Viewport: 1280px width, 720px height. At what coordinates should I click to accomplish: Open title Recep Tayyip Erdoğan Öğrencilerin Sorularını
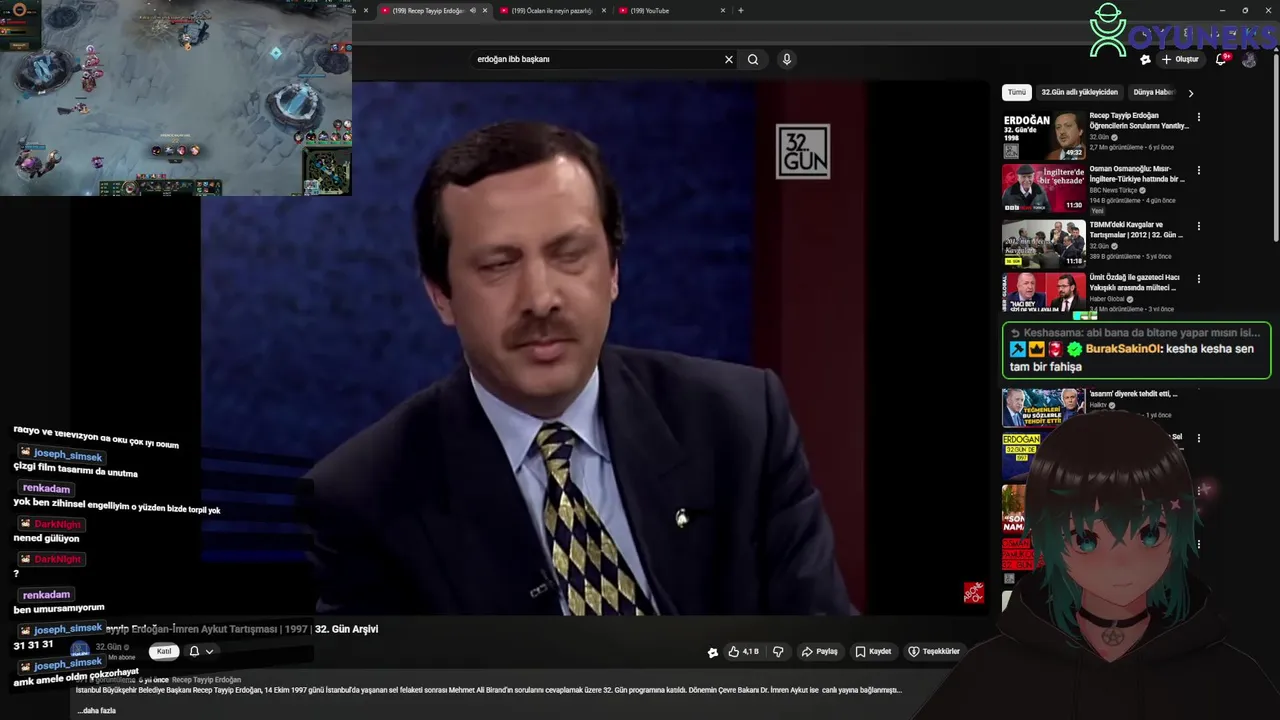click(x=1139, y=121)
